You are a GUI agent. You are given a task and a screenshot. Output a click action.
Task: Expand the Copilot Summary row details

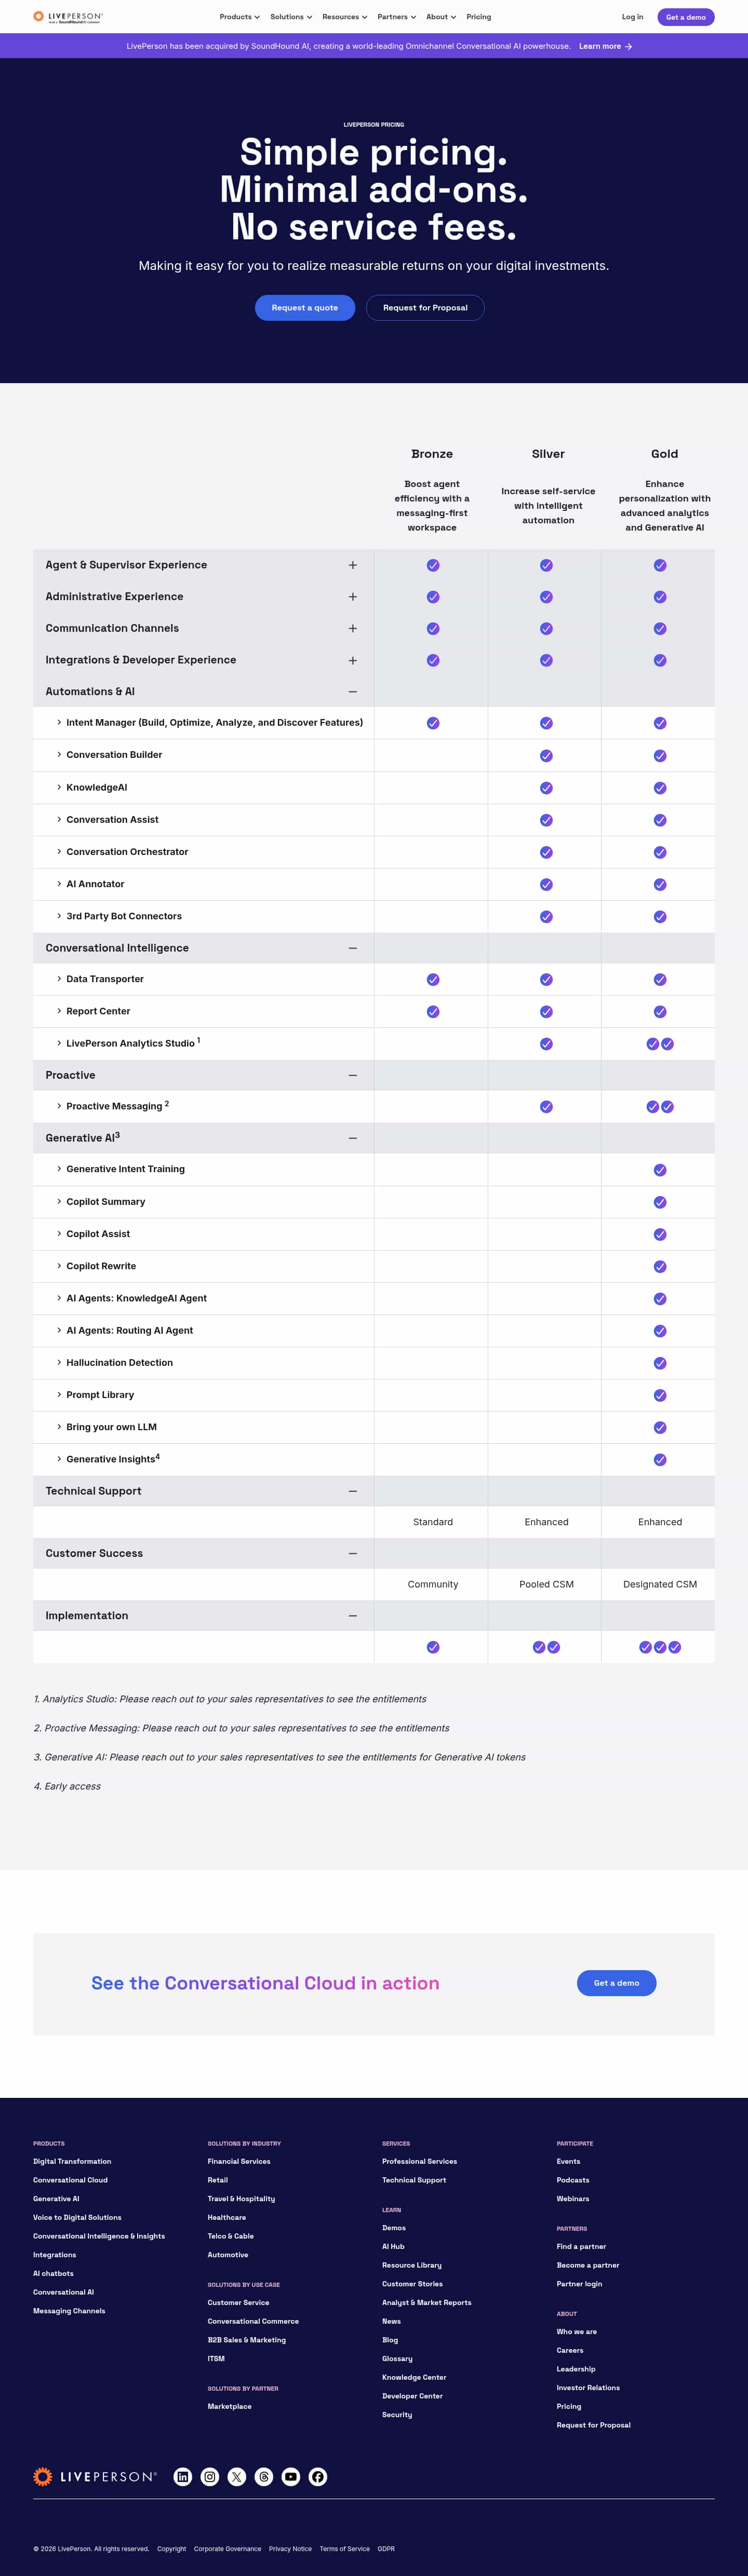point(204,1202)
